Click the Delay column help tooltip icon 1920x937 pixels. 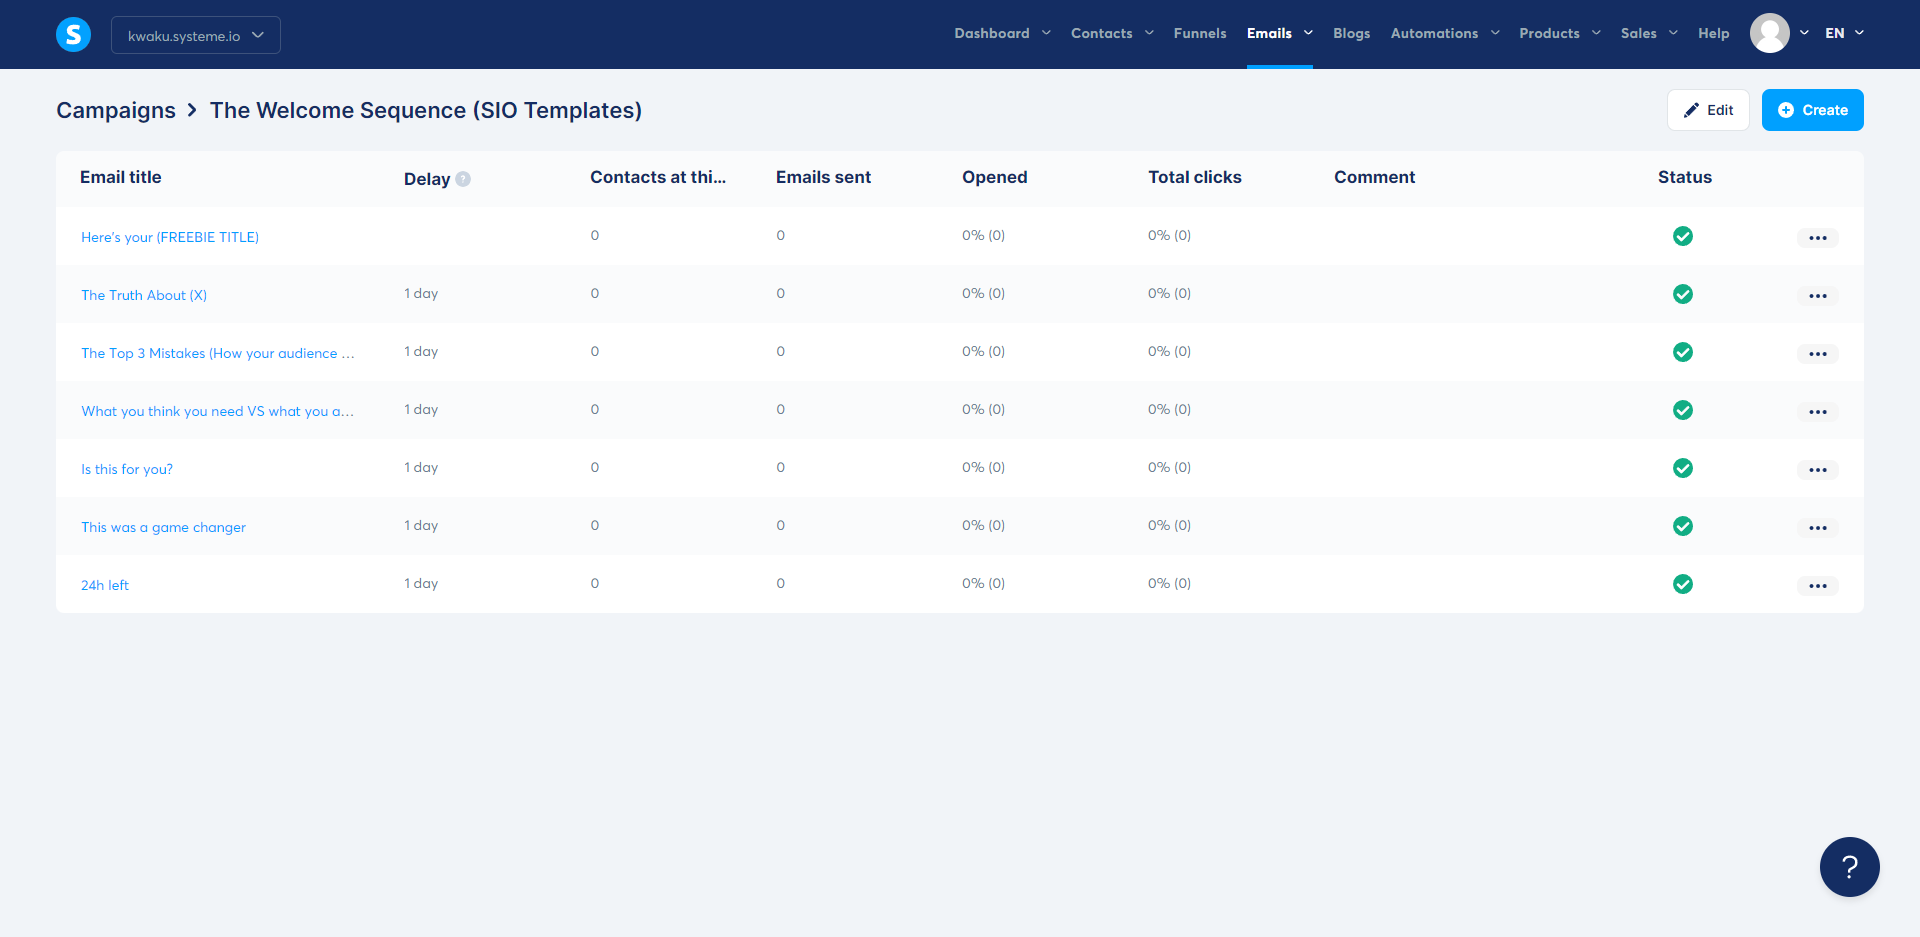[x=463, y=179]
